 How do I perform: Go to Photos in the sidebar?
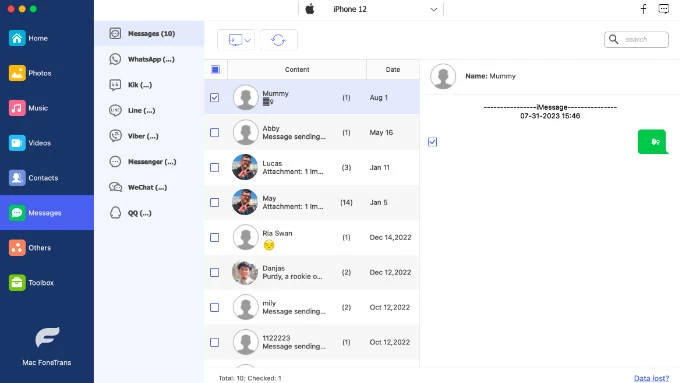tap(47, 73)
